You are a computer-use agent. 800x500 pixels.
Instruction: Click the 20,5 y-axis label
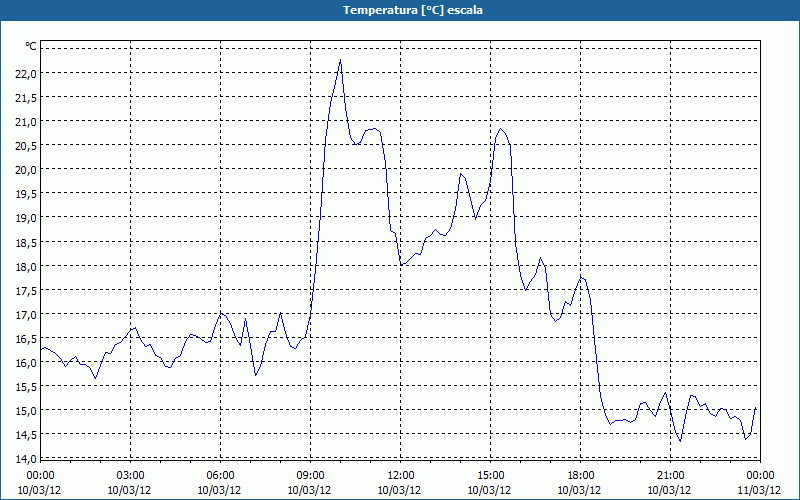click(x=26, y=146)
